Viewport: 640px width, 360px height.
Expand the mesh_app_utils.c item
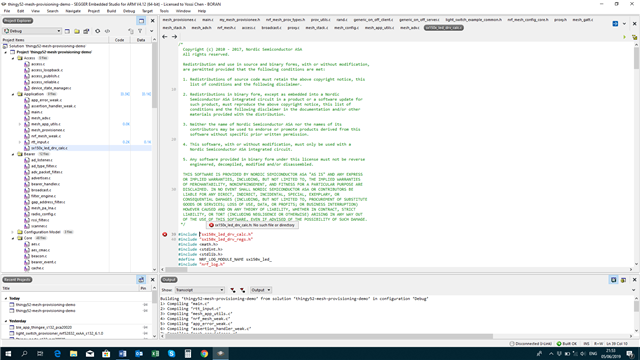coord(20,124)
